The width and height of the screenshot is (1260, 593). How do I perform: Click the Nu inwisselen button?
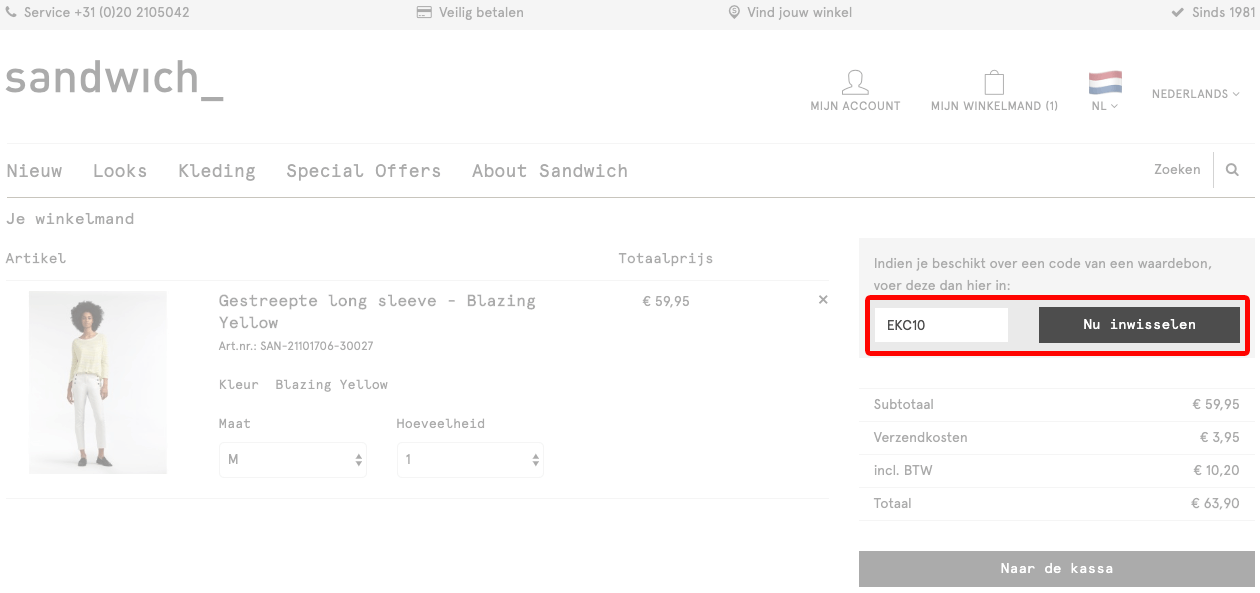(1139, 325)
